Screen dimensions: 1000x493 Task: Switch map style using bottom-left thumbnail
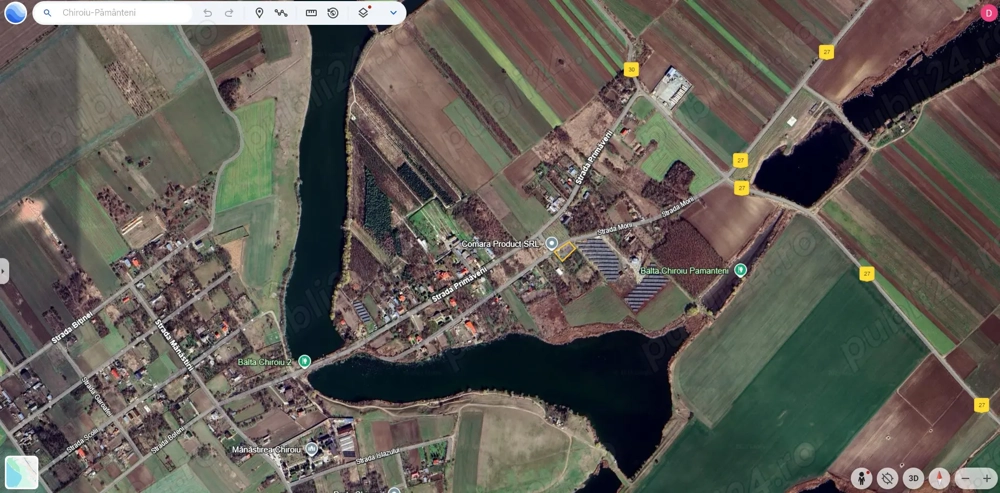(x=21, y=472)
